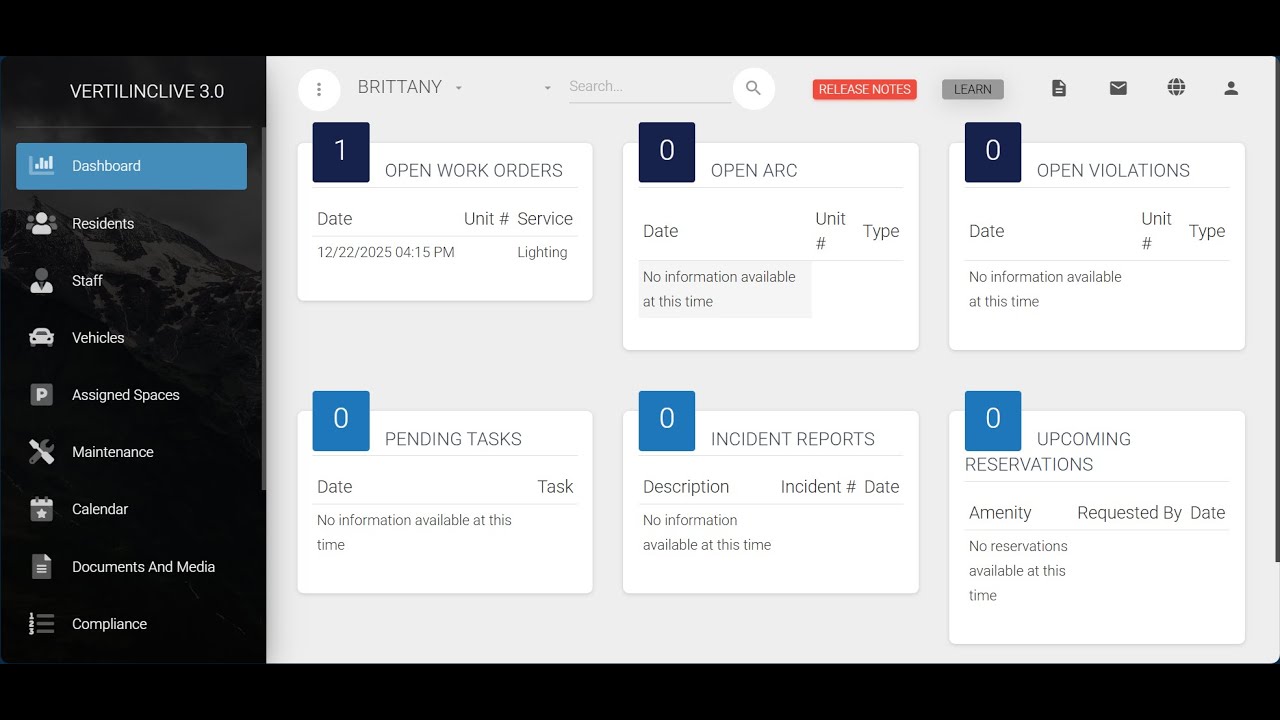This screenshot has height=720, width=1280.
Task: Click the LEARN button
Action: pos(973,89)
